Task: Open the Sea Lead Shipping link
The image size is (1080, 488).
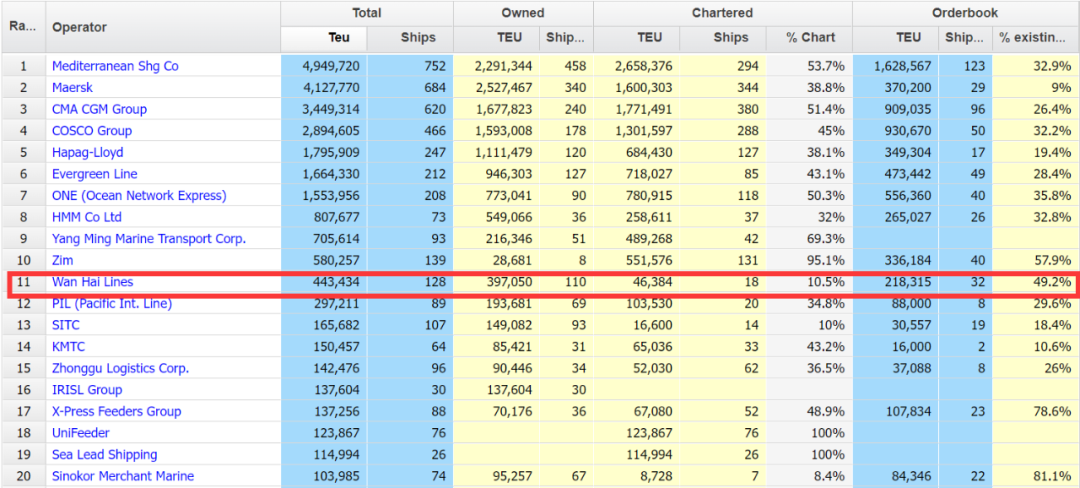Action: coord(105,454)
